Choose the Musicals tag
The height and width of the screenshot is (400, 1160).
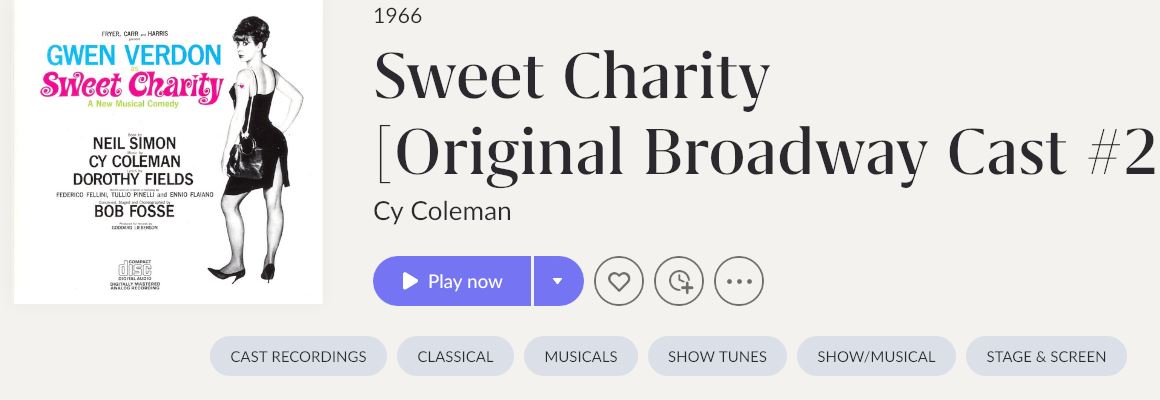(x=581, y=356)
